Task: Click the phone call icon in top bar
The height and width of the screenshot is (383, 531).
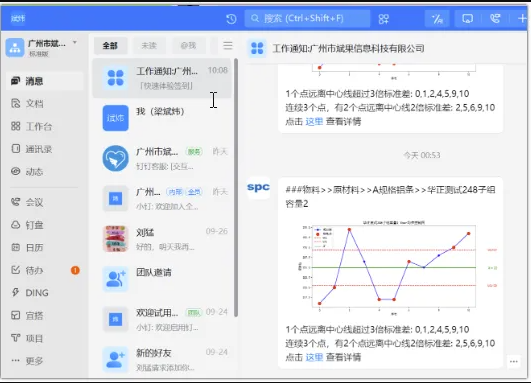Action: 495,18
